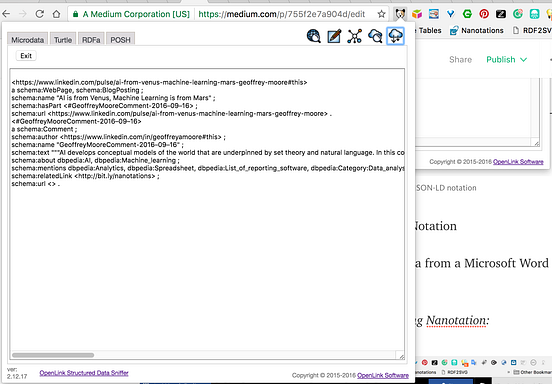Click the 'a schema:Comment ;' line
Viewport: 552px width, 384px height.
pos(44,129)
